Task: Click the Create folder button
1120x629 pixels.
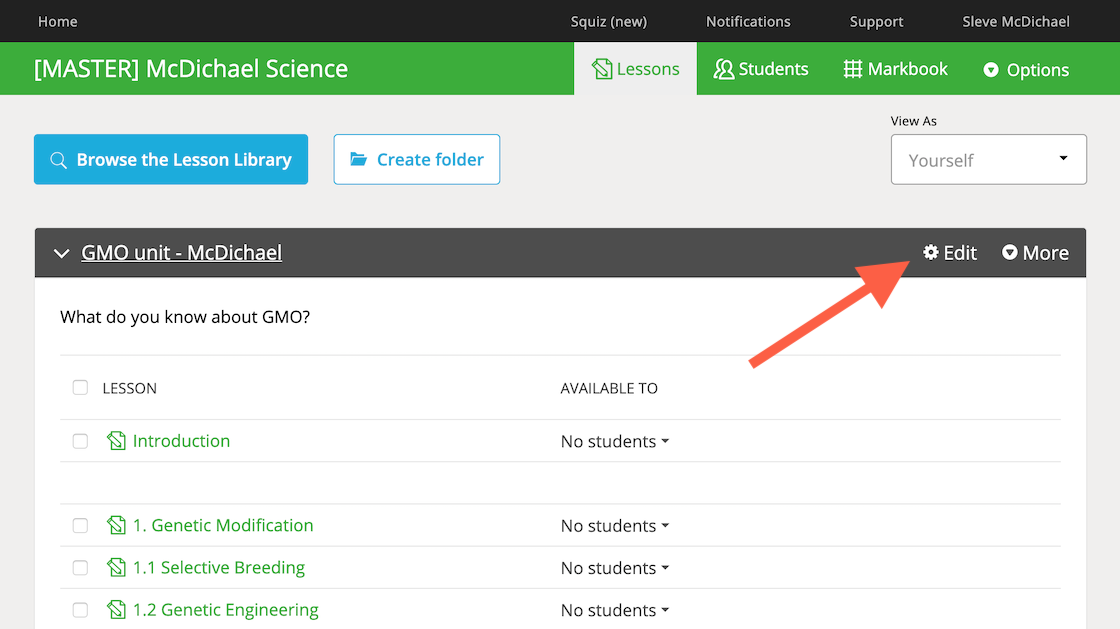Action: pos(416,159)
